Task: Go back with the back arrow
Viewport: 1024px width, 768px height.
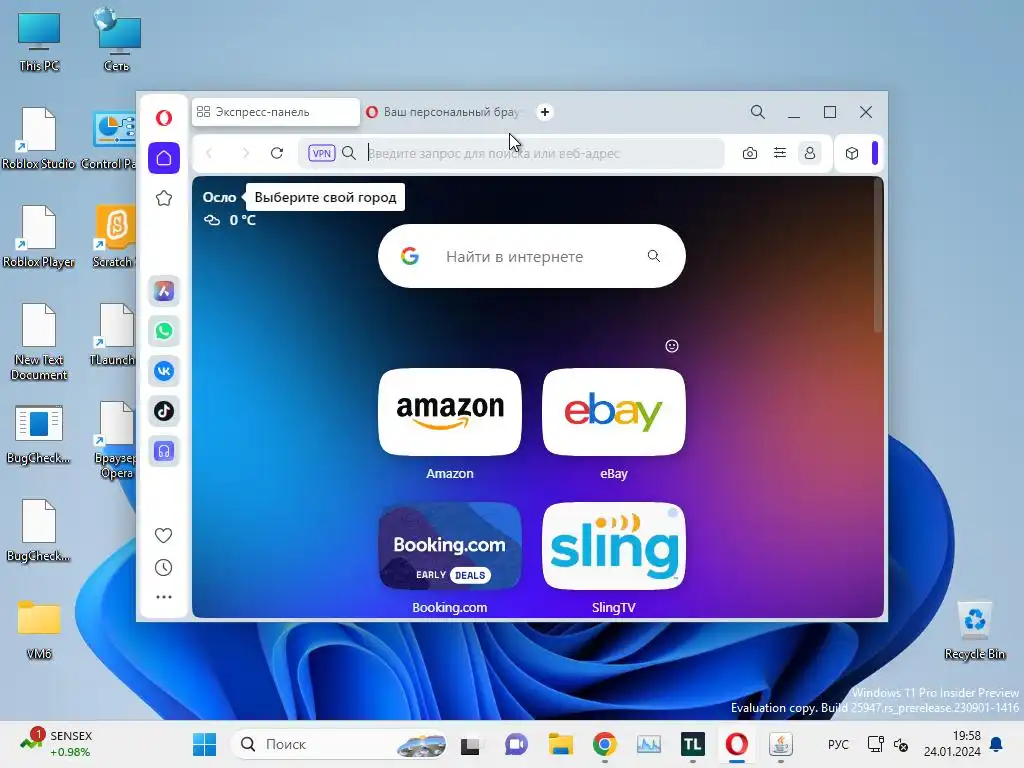Action: (209, 153)
